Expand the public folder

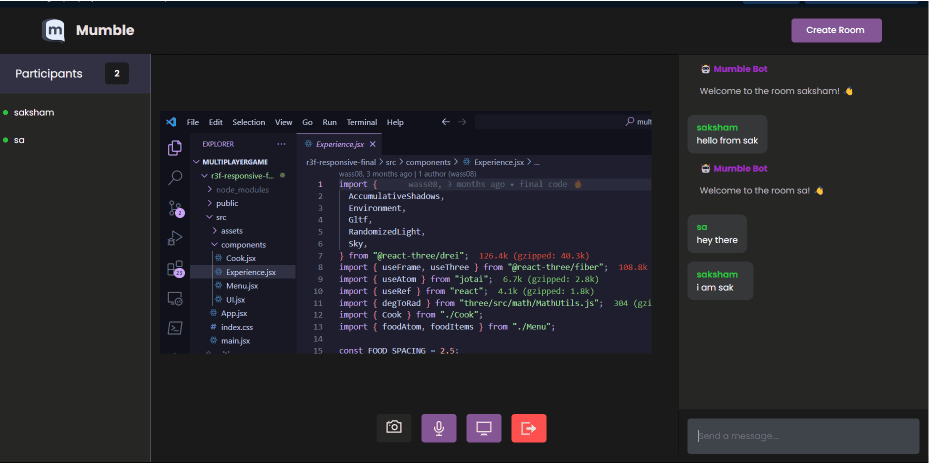click(227, 204)
